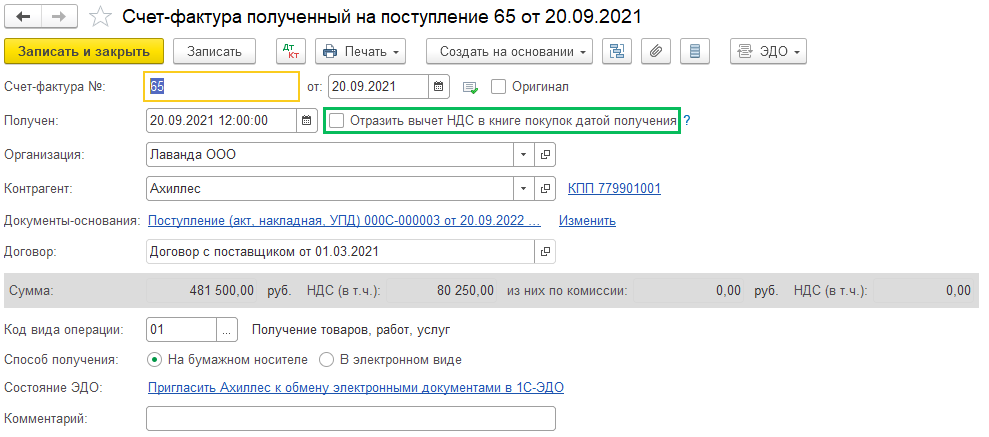Open the document structure (related documents) icon
989x437 pixels.
tap(617, 52)
